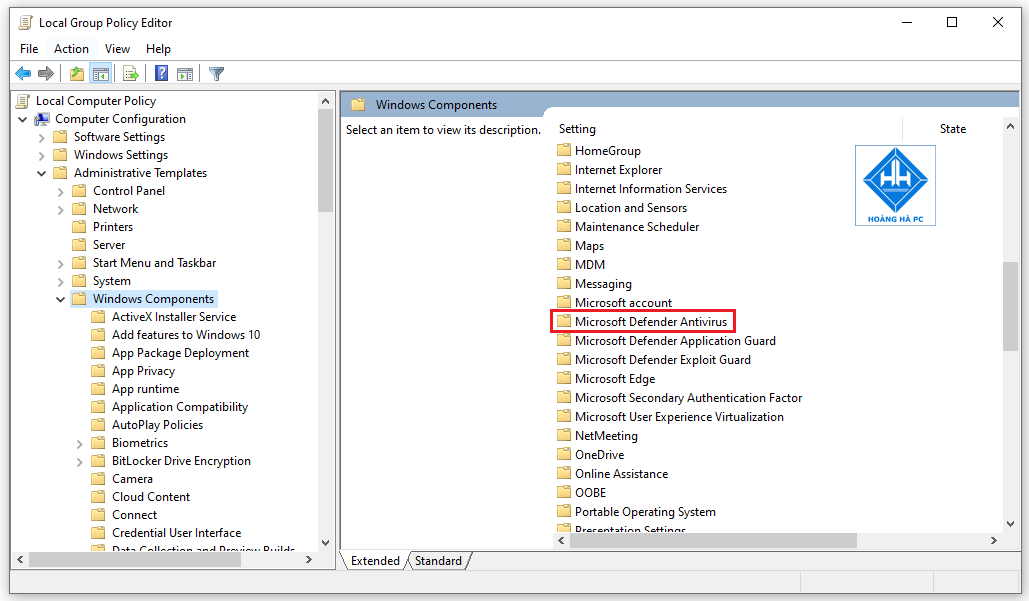Click the Up one level folder icon

(77, 73)
